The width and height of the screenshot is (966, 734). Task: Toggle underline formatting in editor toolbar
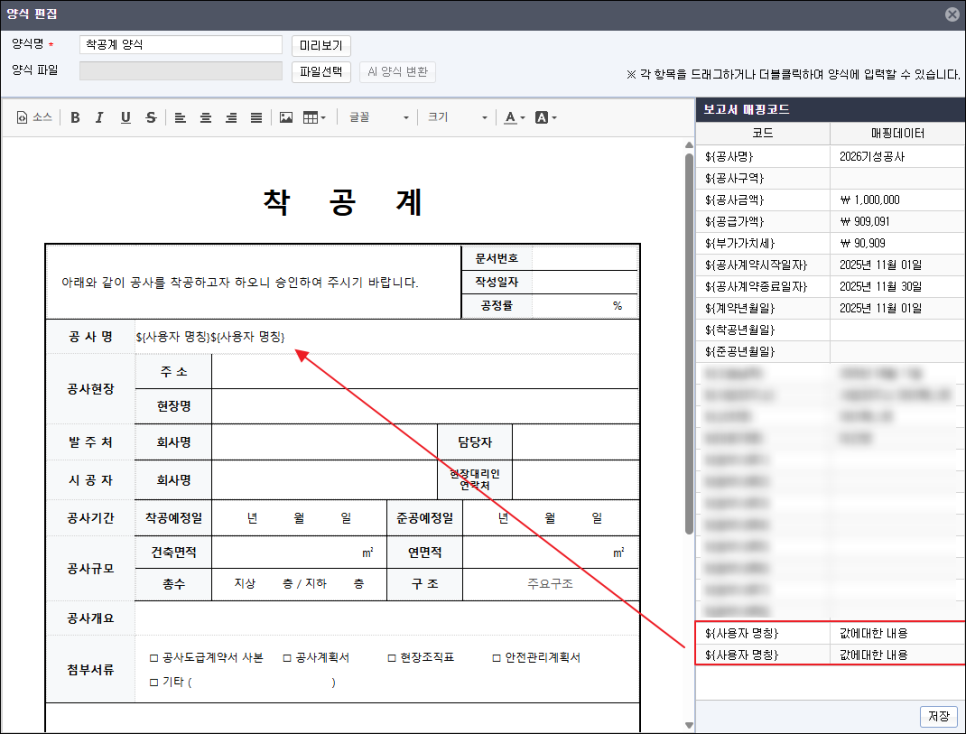tap(126, 118)
